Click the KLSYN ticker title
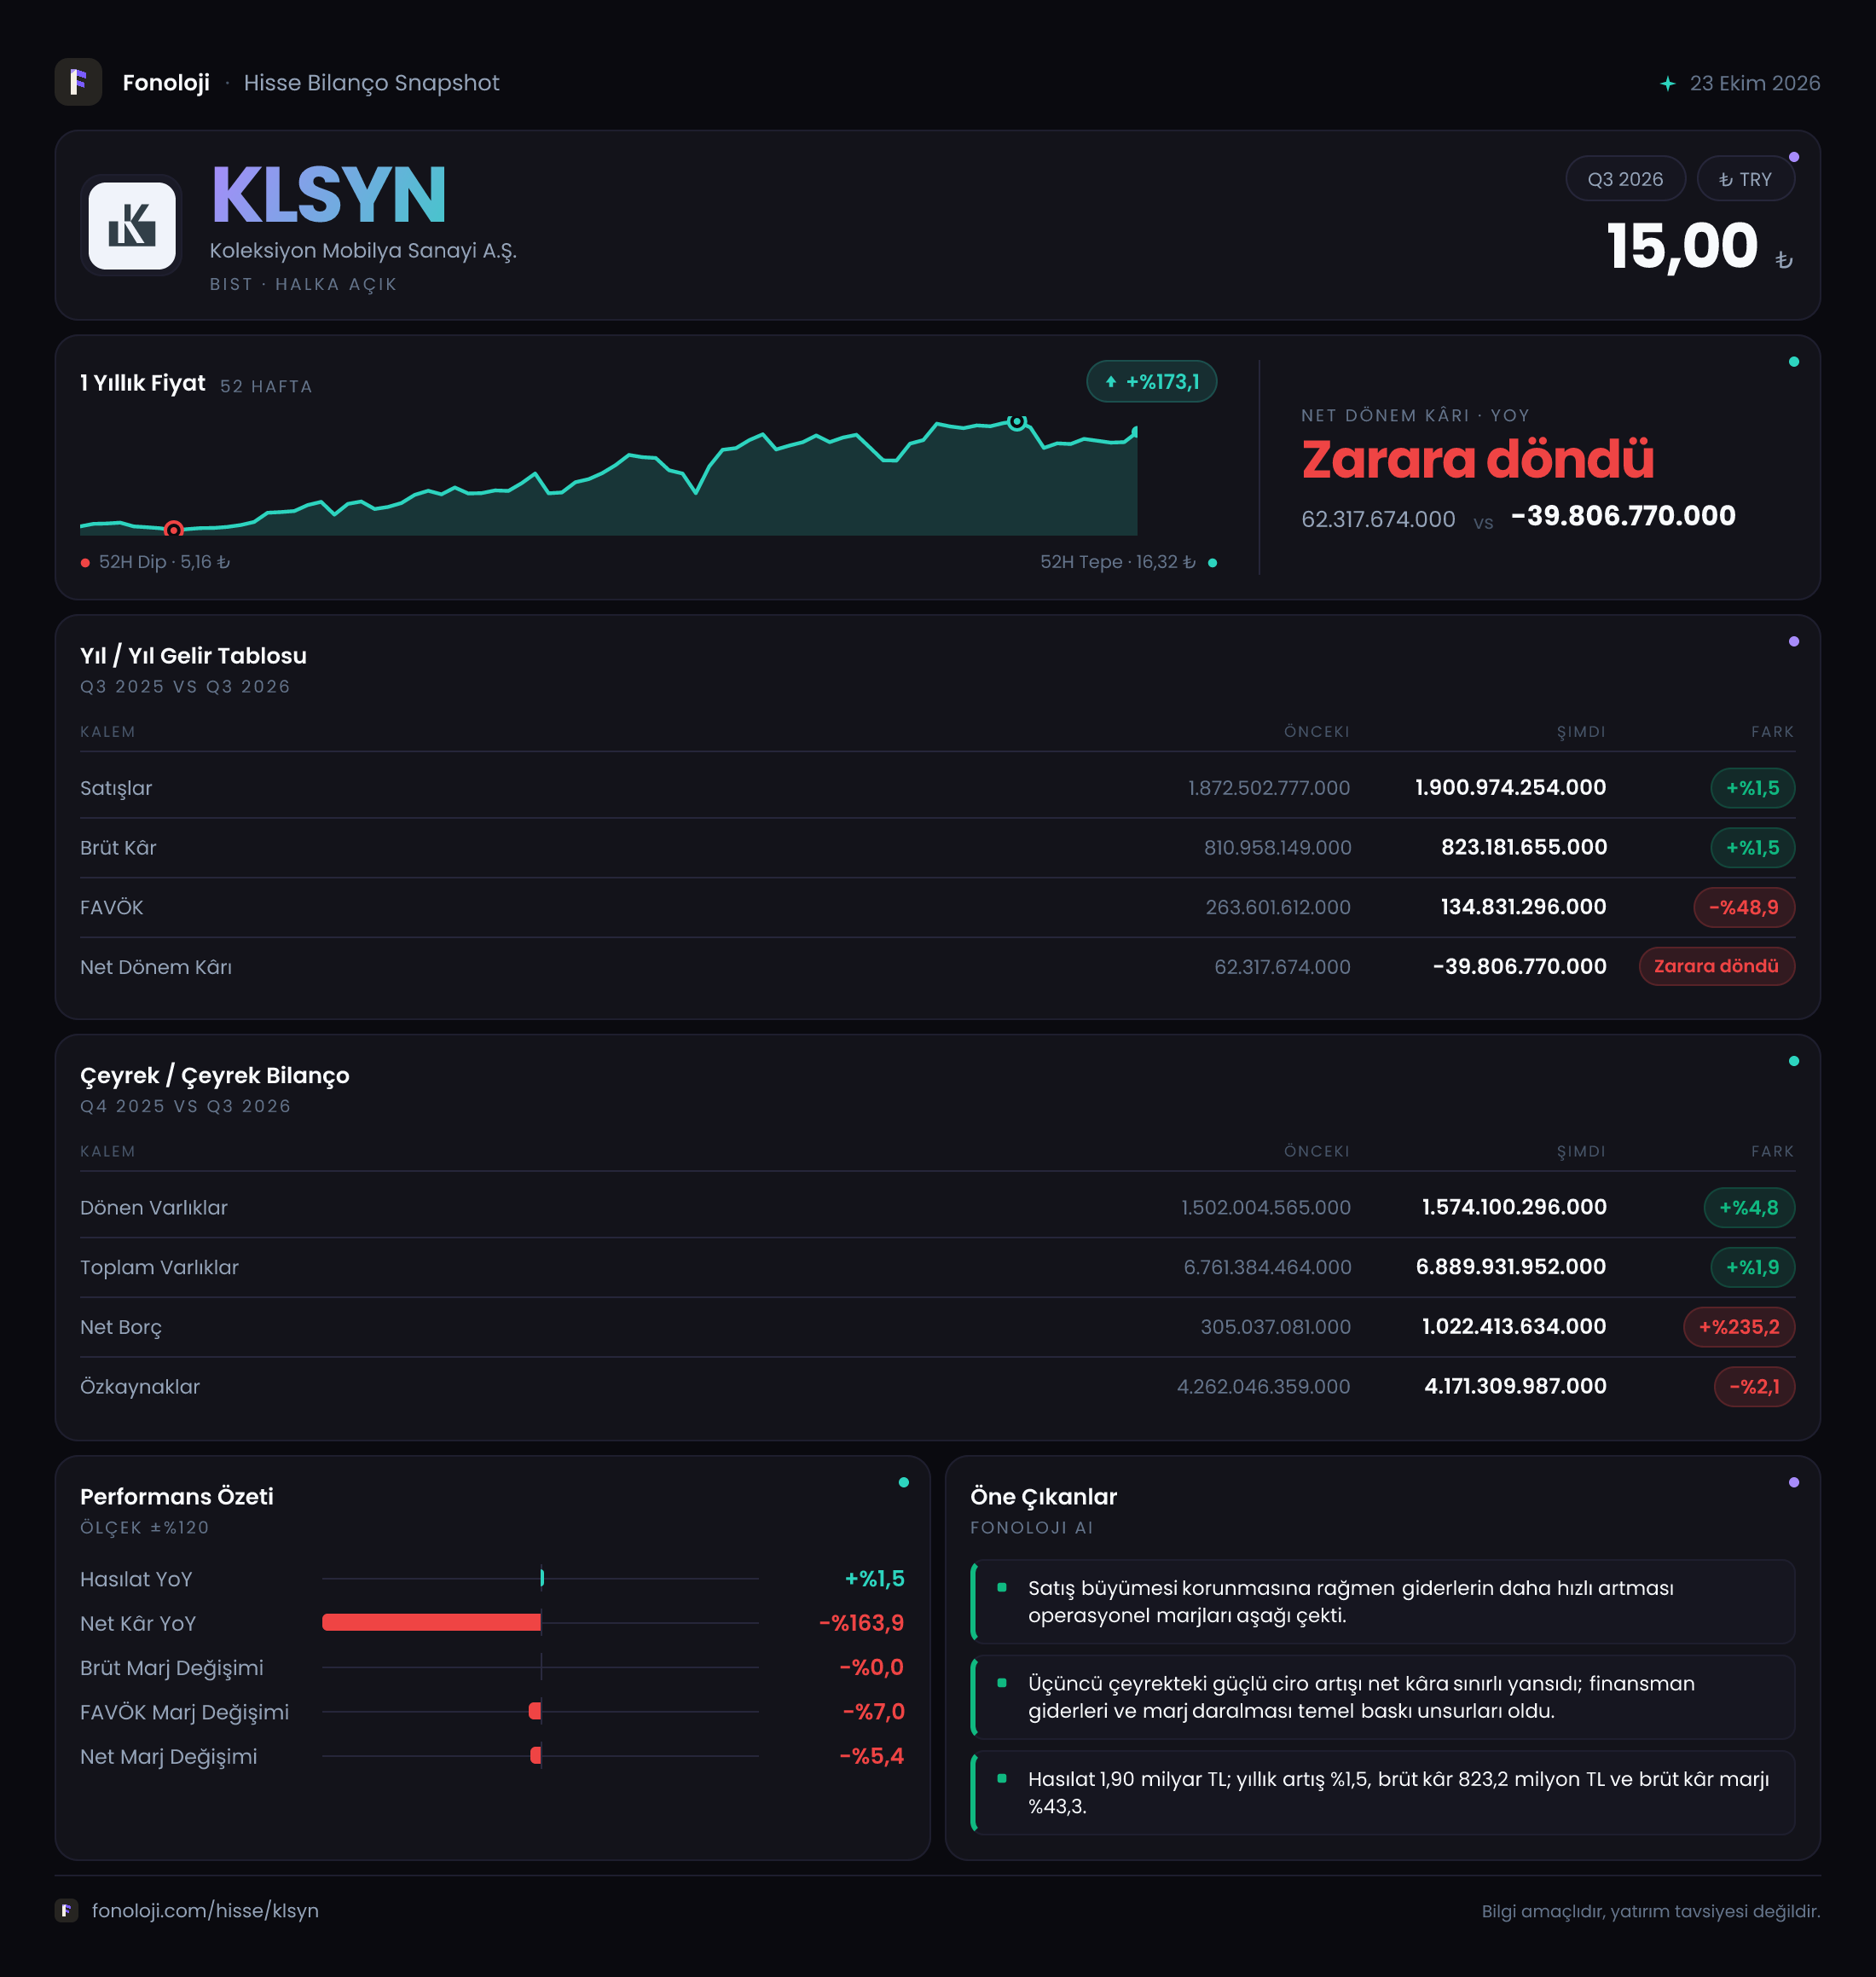Screen dimensions: 1876x1977 tap(328, 195)
